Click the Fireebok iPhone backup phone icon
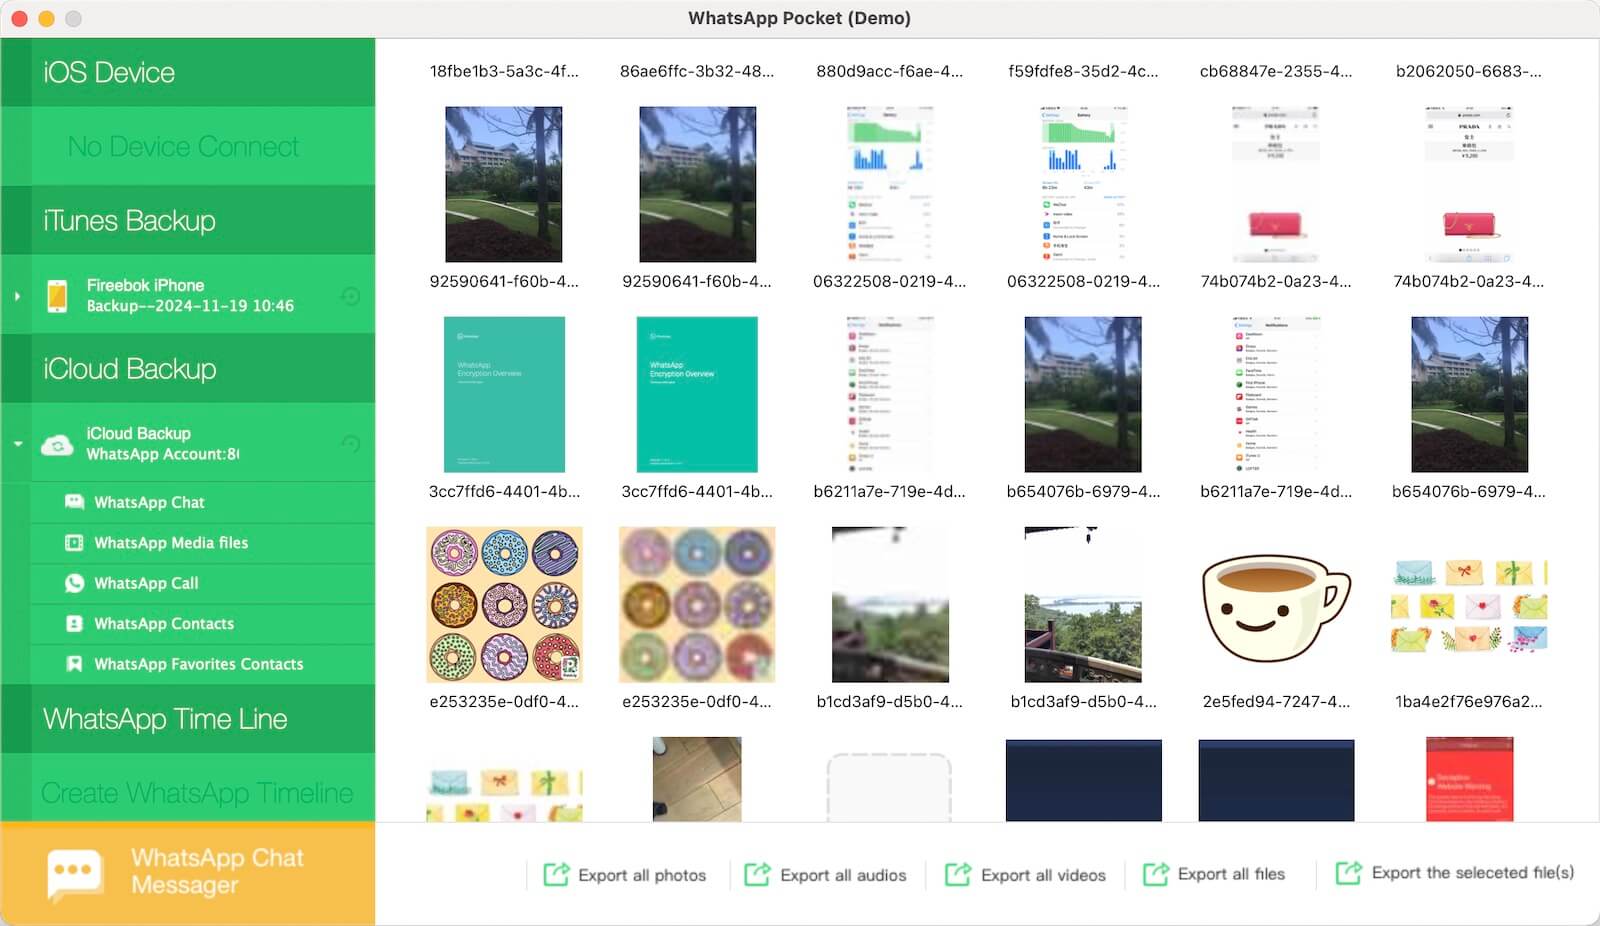 click(x=58, y=296)
